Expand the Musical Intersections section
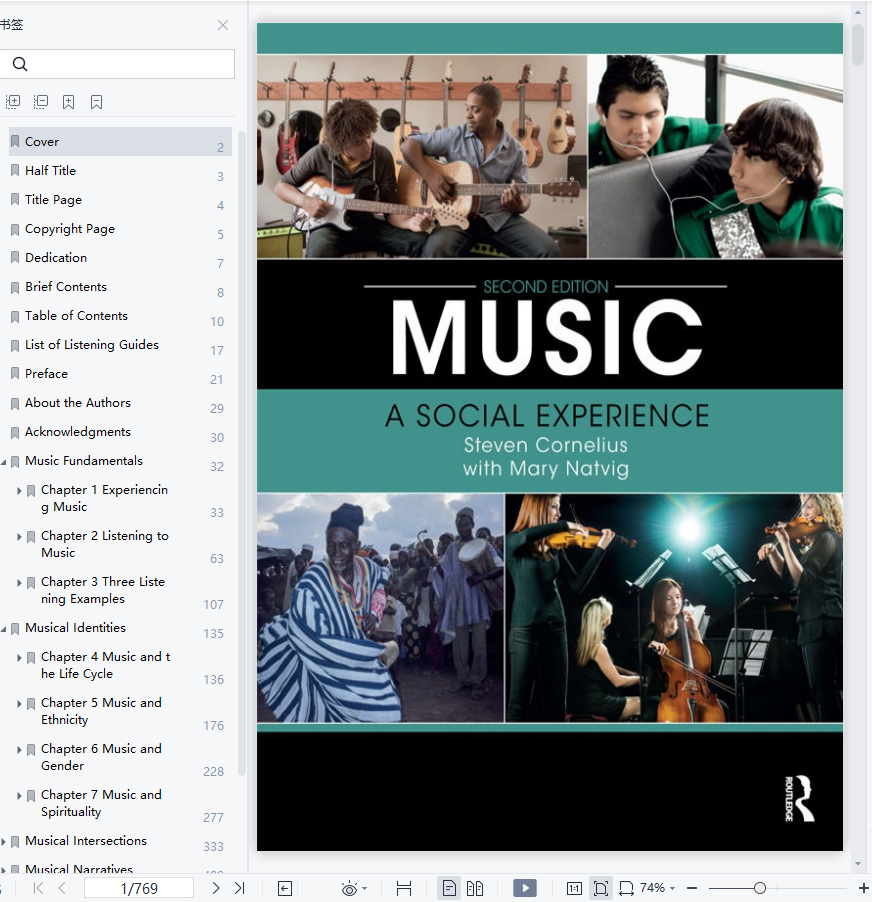The height and width of the screenshot is (902, 872). pyautogui.click(x=3, y=842)
